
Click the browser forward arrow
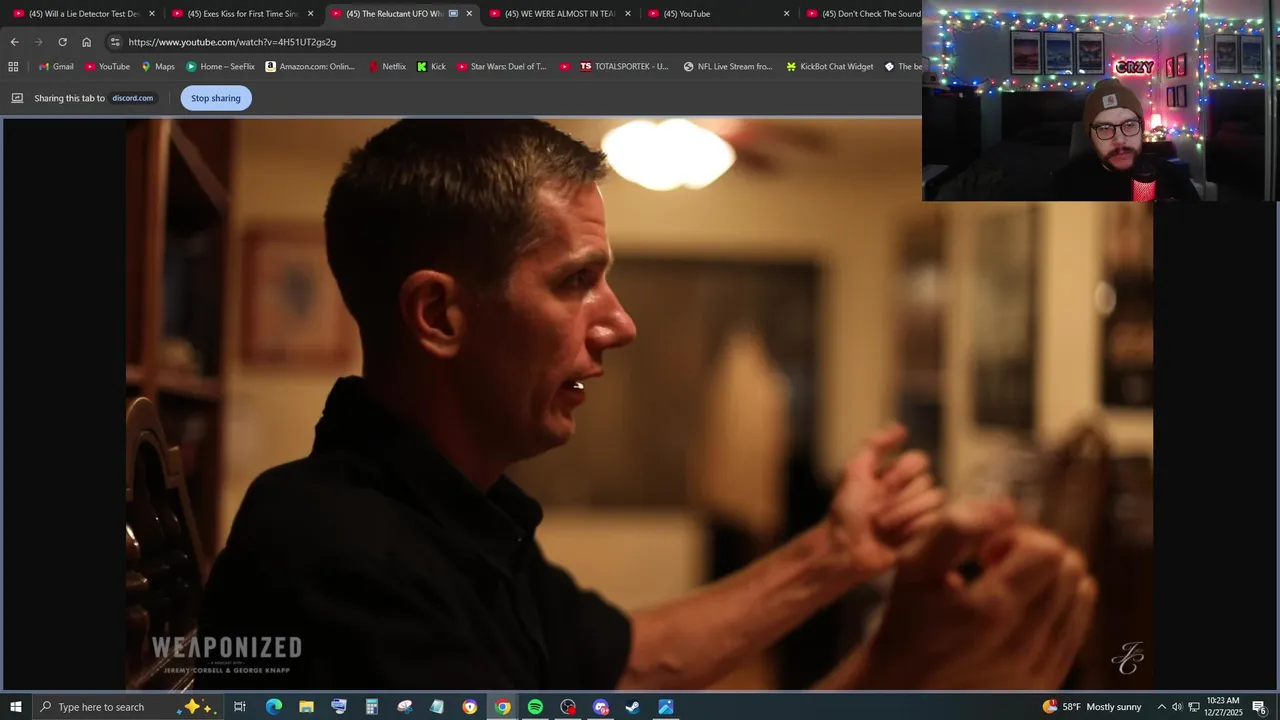click(x=38, y=42)
